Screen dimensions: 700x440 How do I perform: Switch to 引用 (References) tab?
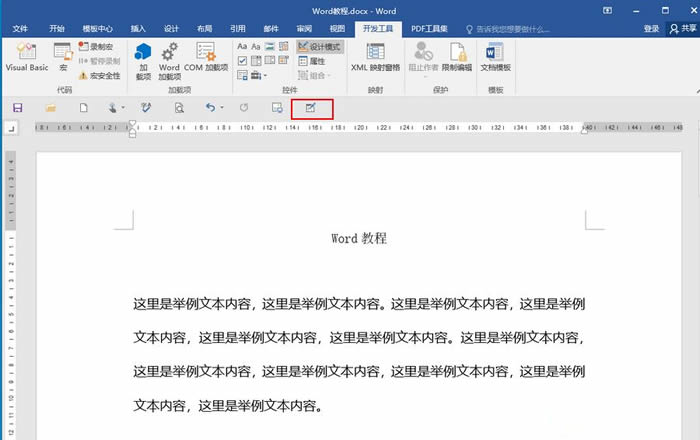click(238, 29)
